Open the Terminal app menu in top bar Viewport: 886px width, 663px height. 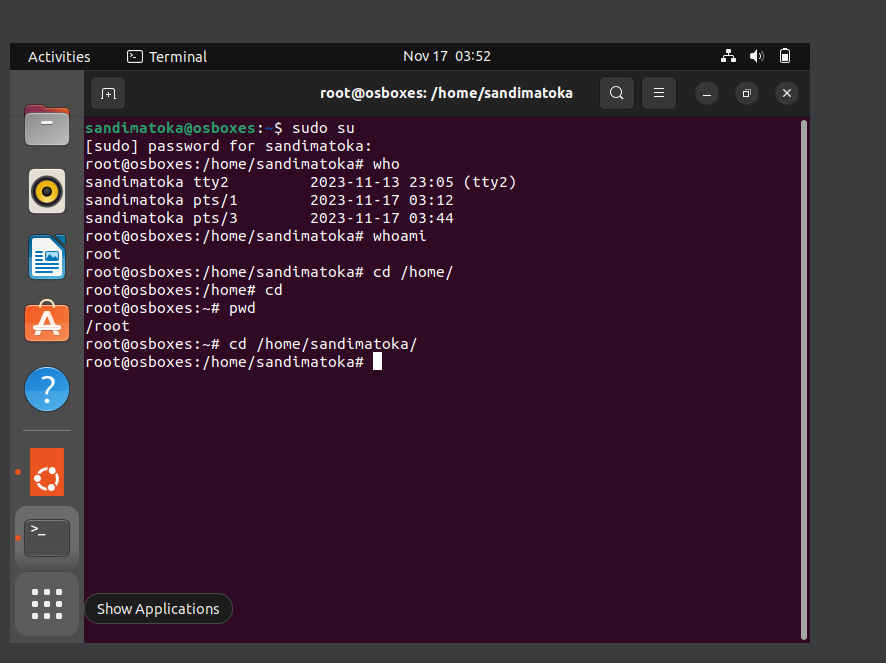click(167, 57)
